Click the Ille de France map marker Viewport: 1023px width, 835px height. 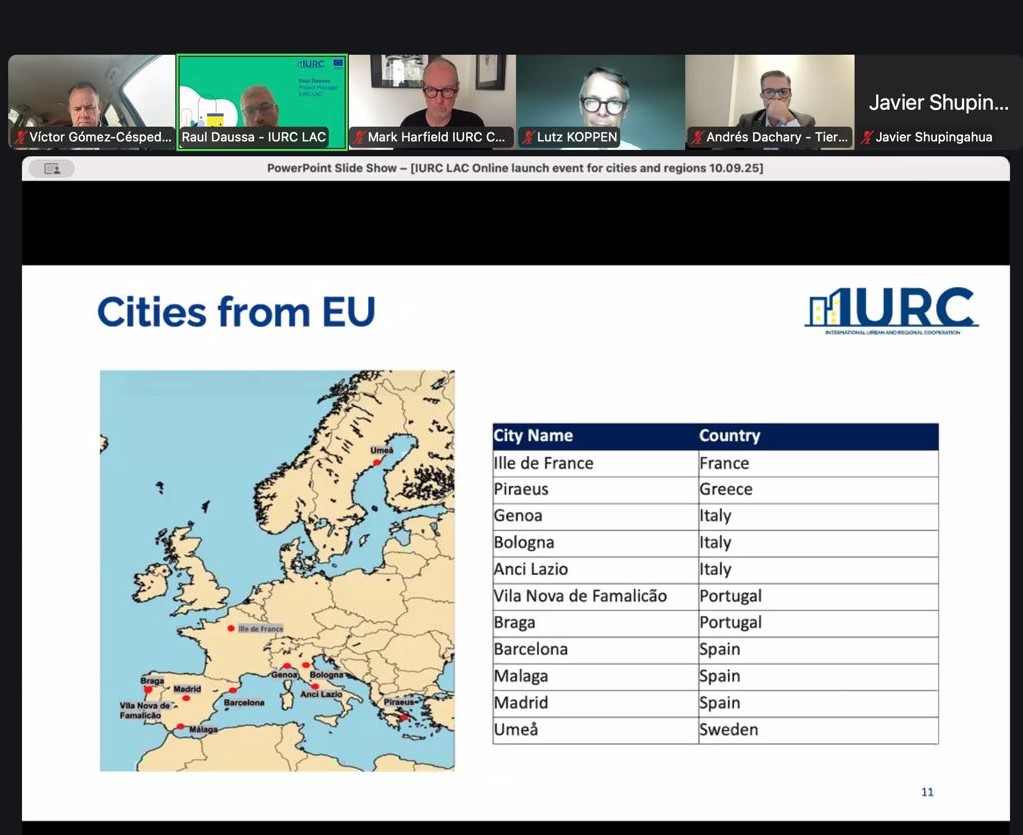click(232, 629)
